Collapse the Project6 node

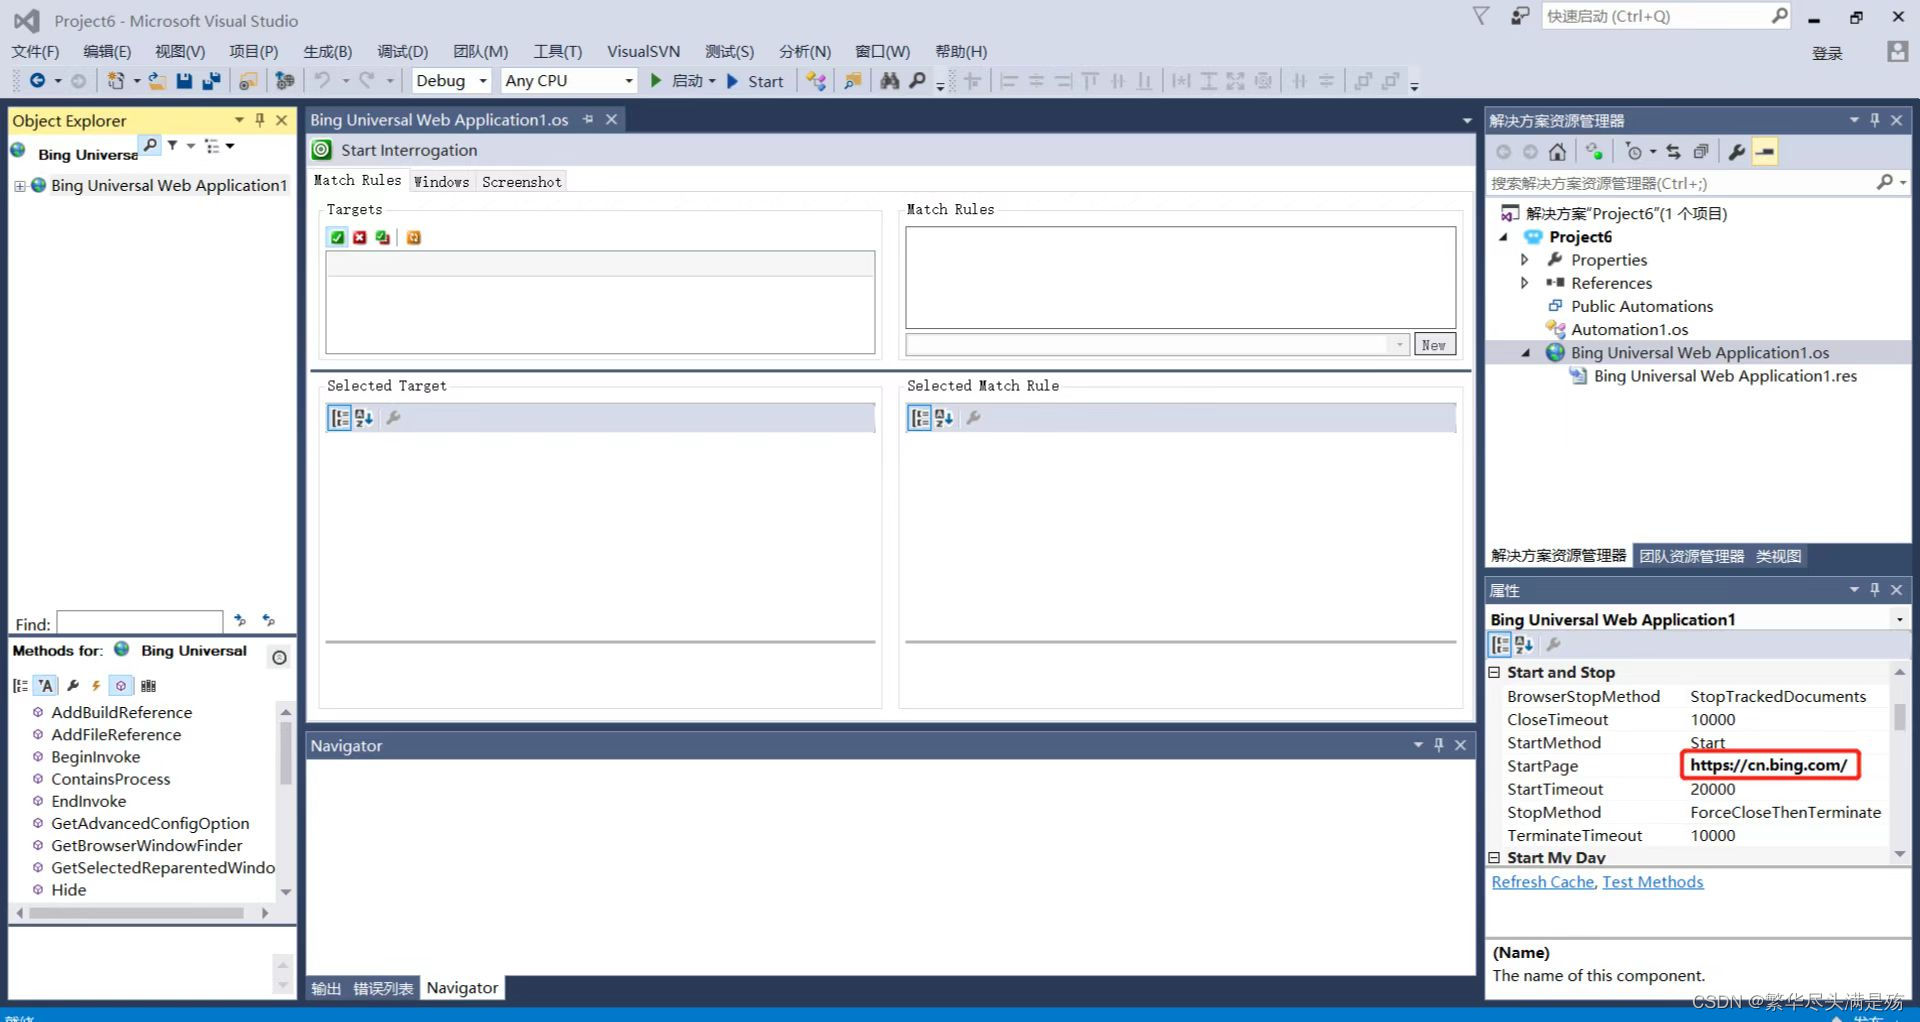click(1503, 237)
